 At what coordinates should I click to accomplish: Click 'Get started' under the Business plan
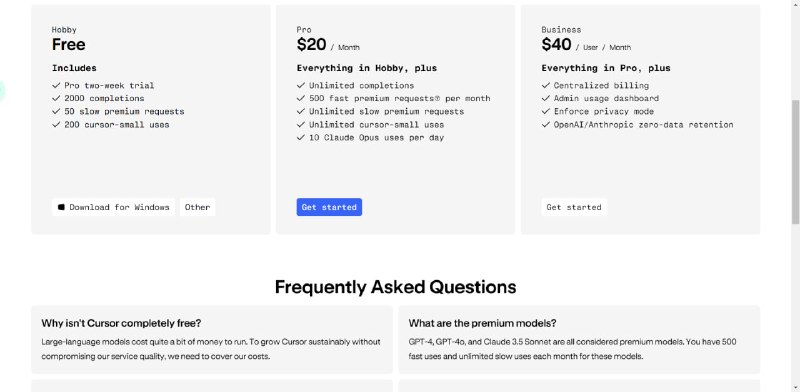pos(574,207)
